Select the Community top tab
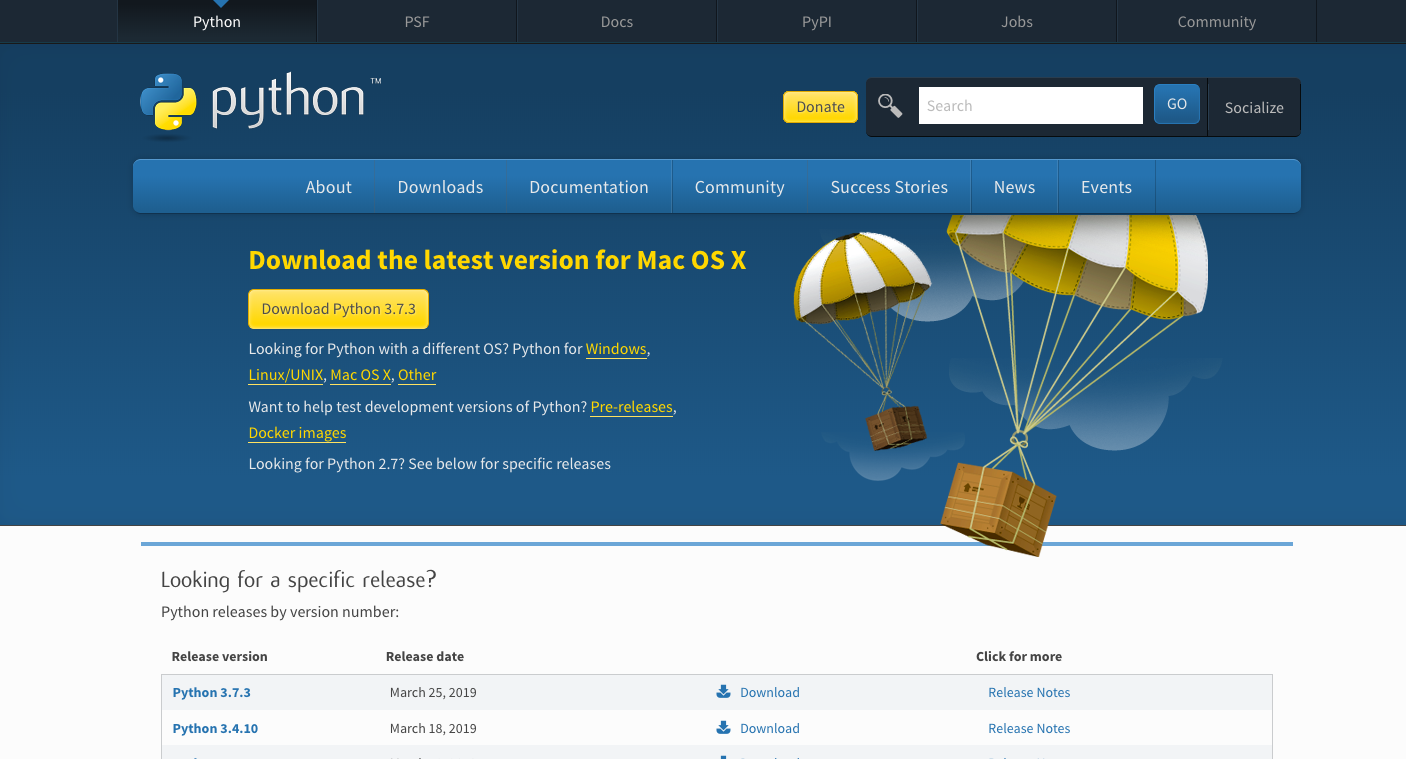This screenshot has height=759, width=1406. (x=1217, y=22)
